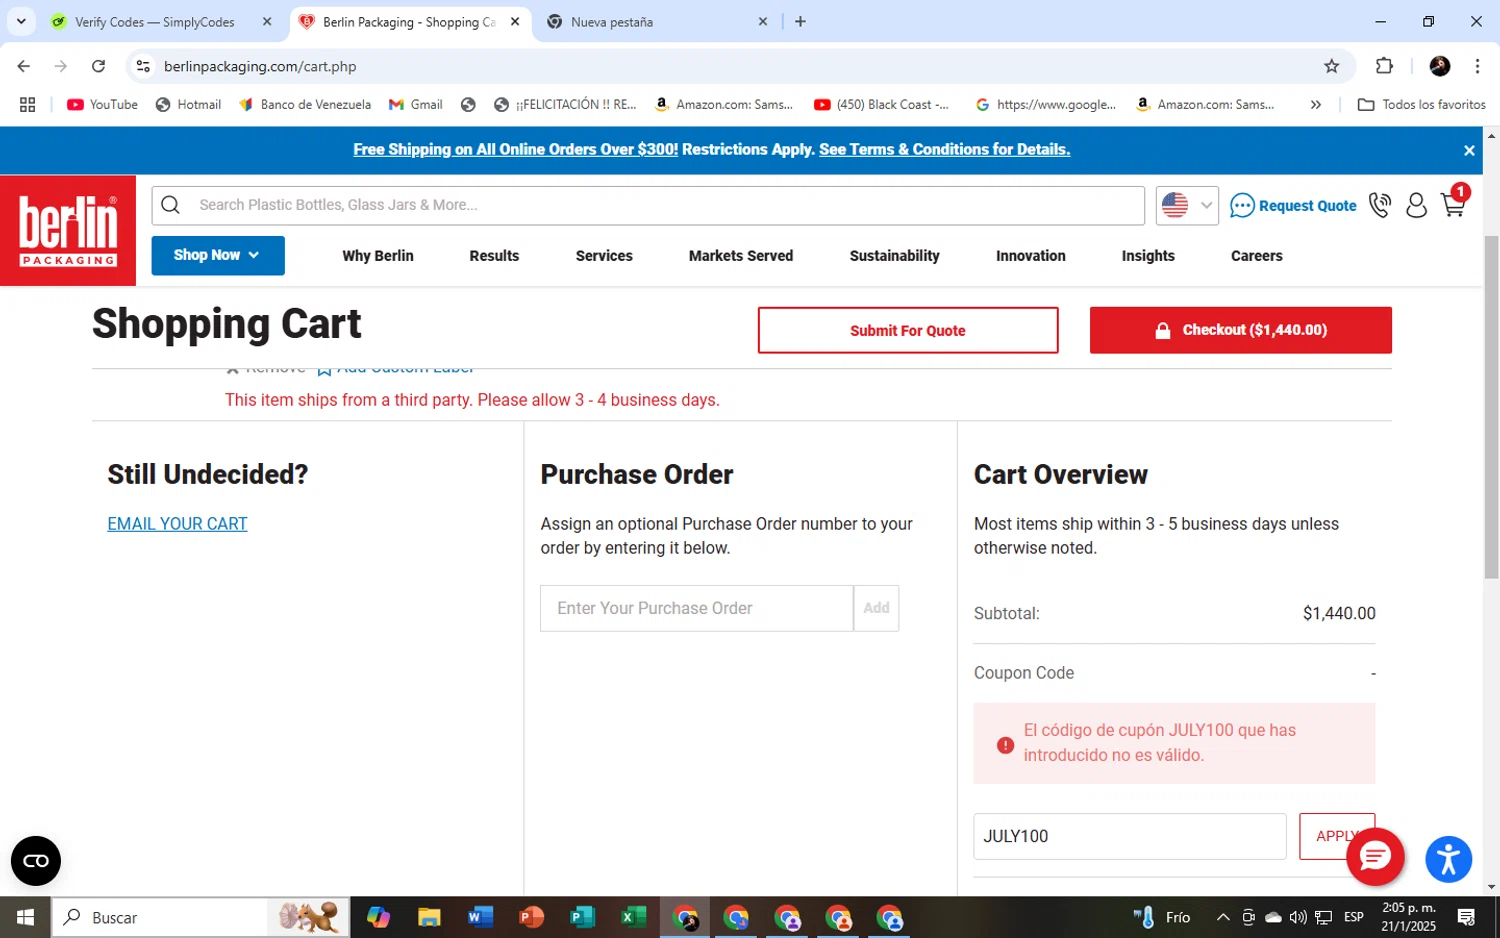Open the phone contact icon
Image resolution: width=1500 pixels, height=938 pixels.
[1380, 205]
